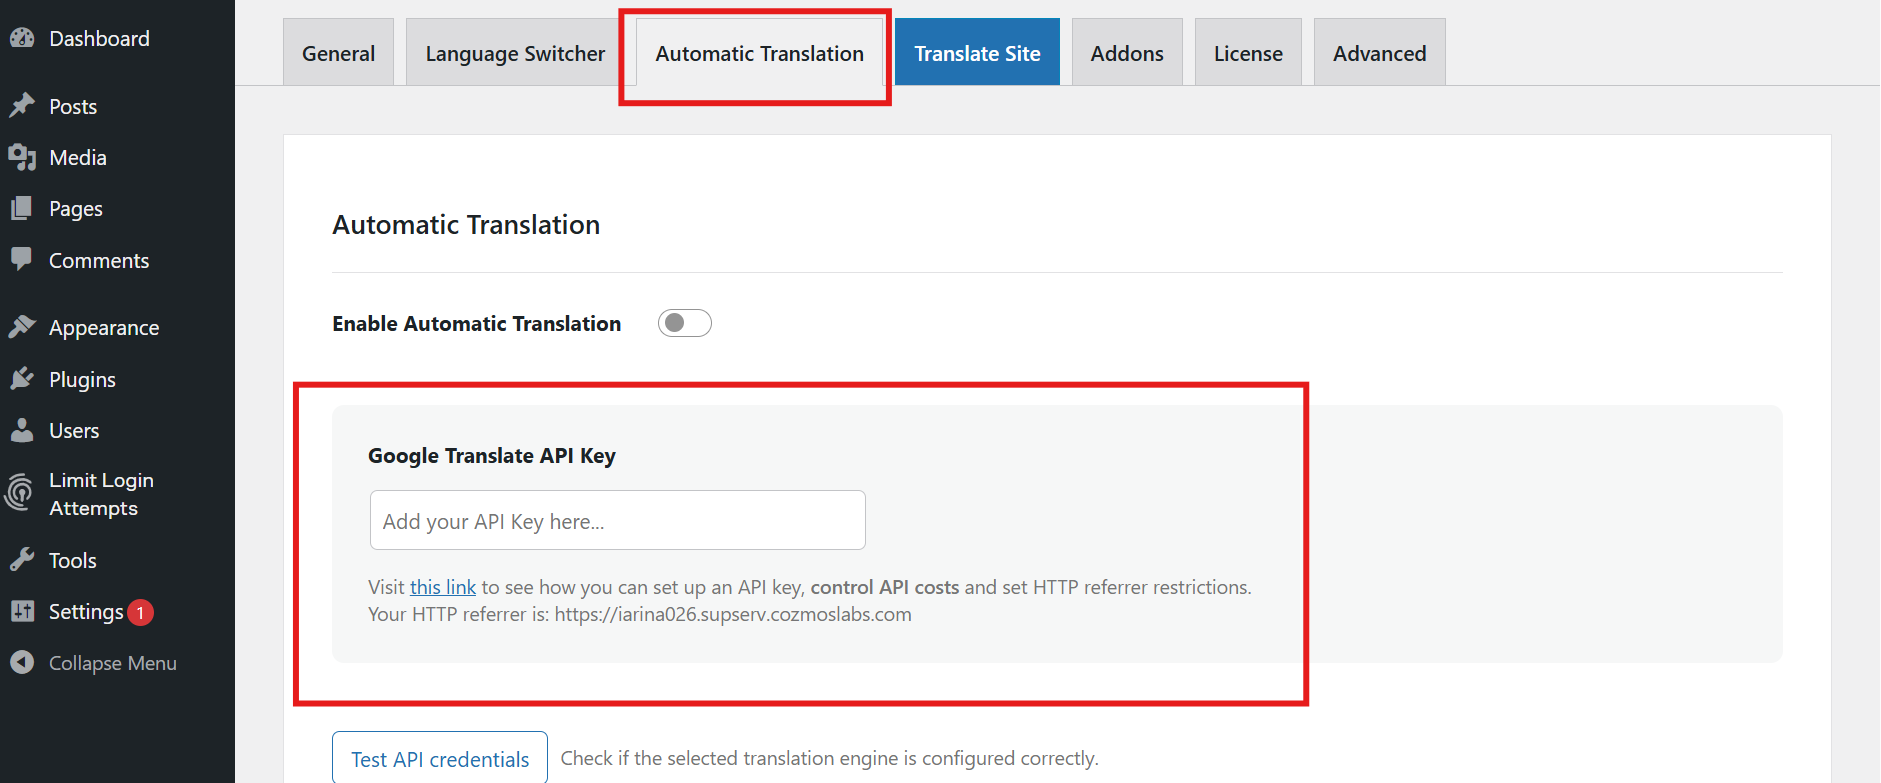
Task: Click the Appearance paintbrush icon
Action: (22, 327)
